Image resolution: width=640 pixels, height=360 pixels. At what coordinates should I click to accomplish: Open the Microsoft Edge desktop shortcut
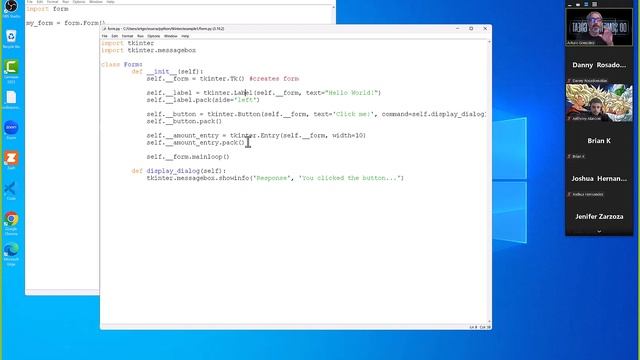[11, 254]
